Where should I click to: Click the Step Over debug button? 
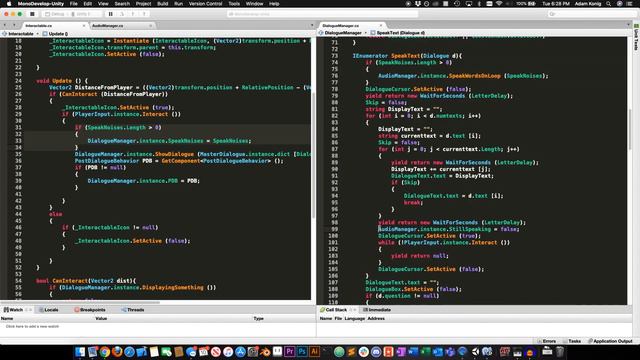(x=122, y=14)
